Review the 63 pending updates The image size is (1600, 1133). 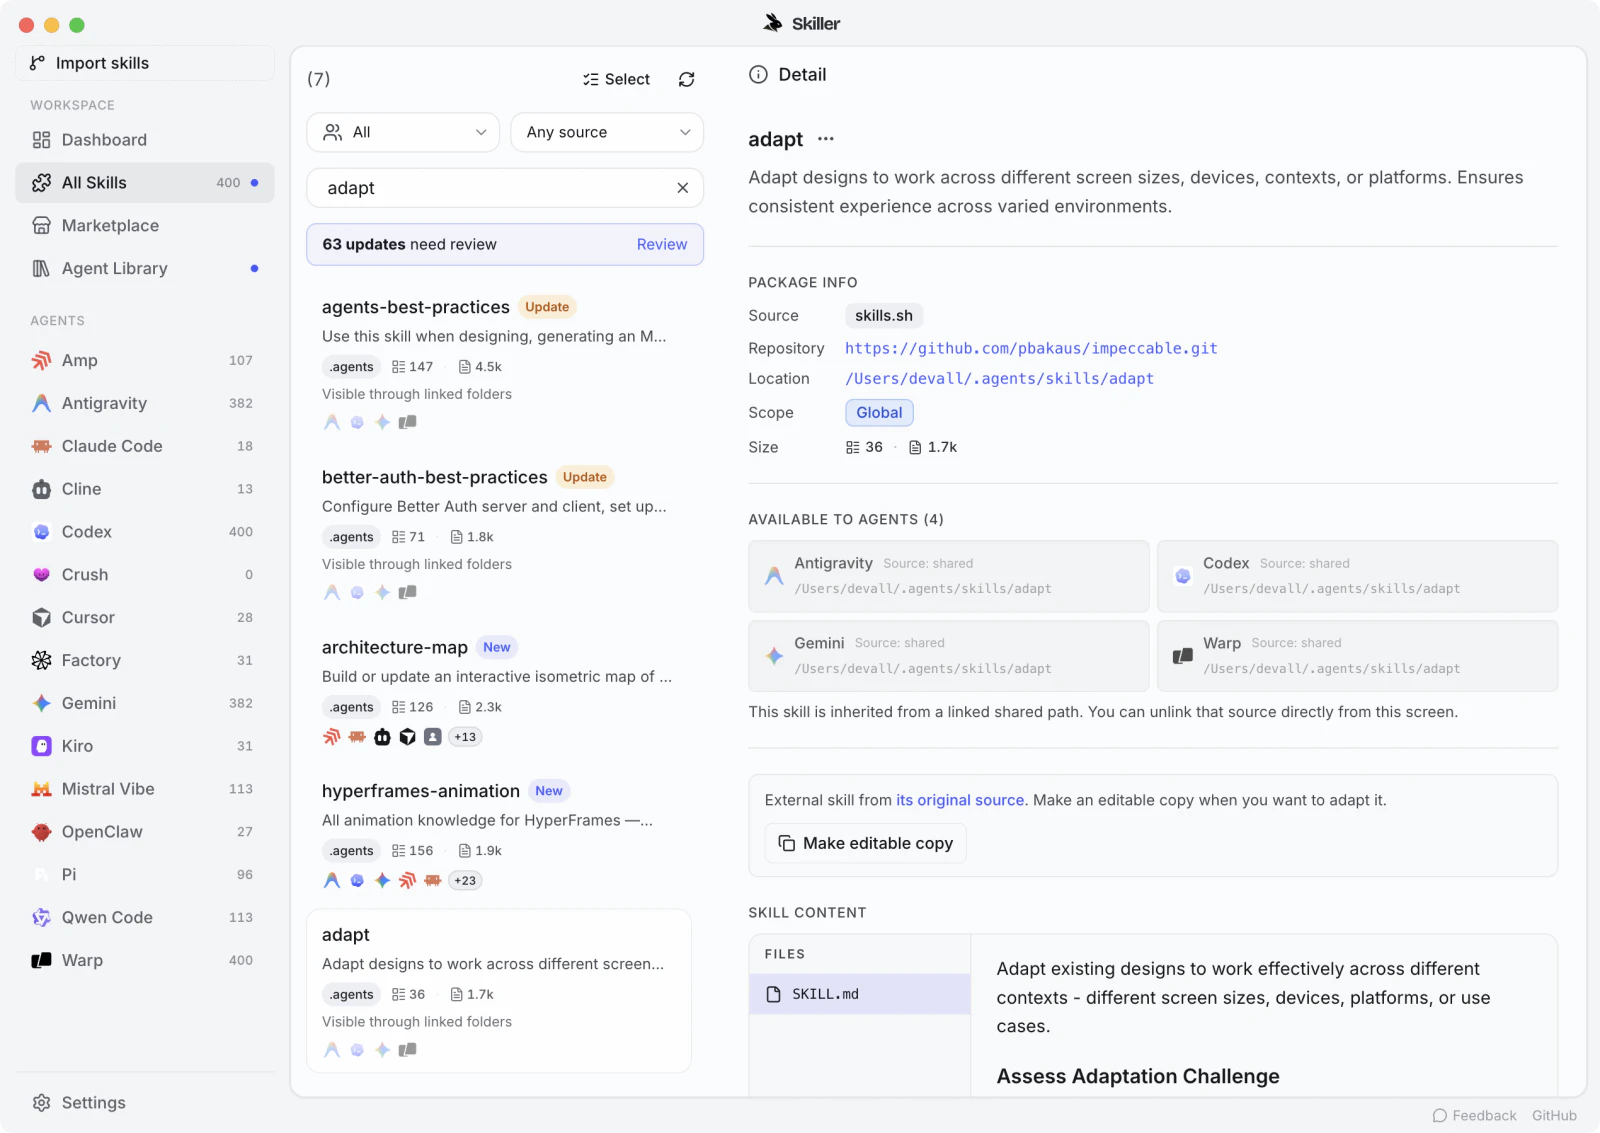662,244
